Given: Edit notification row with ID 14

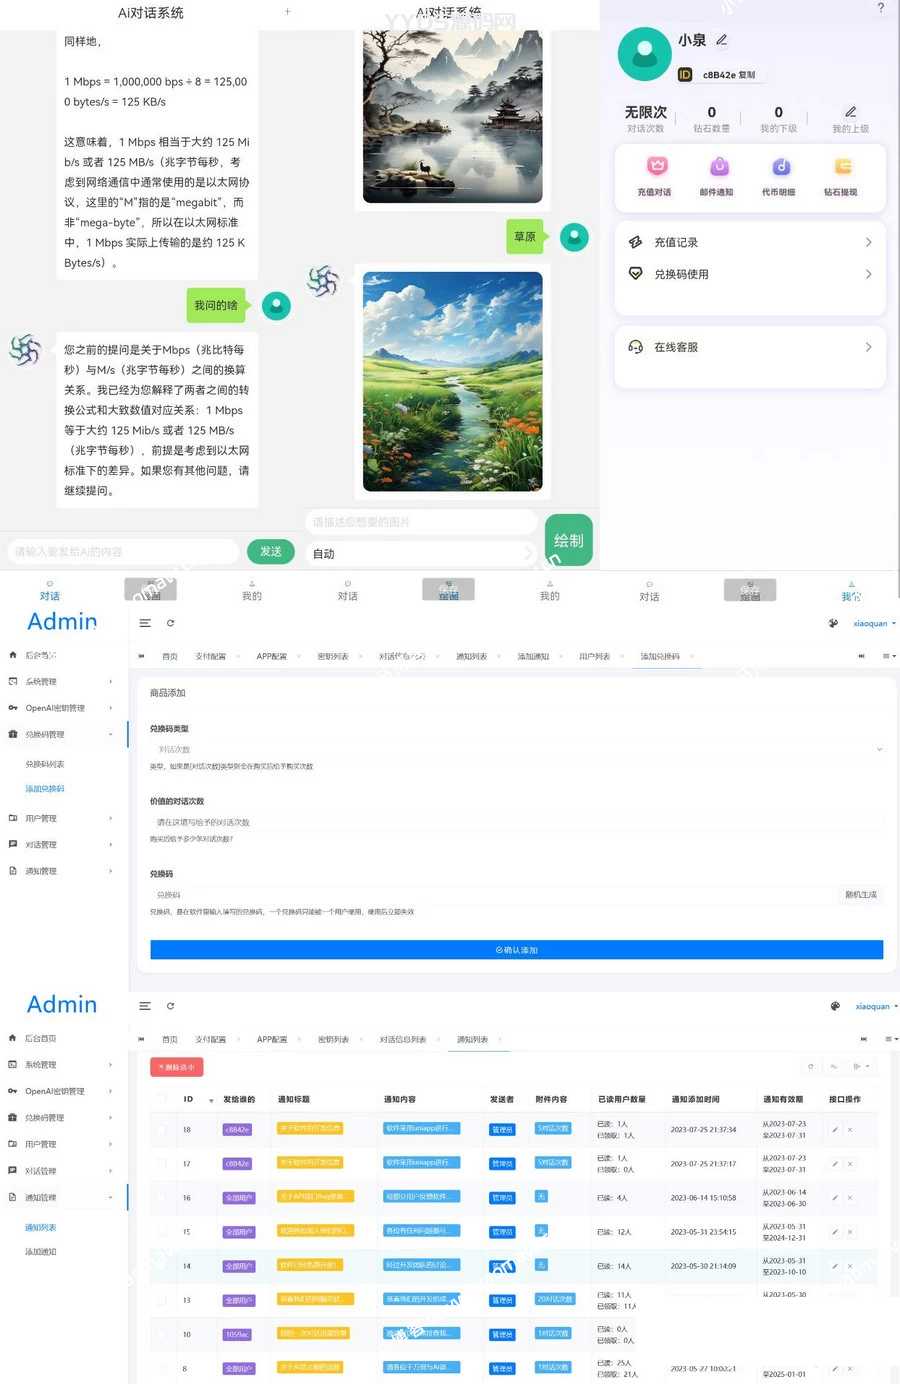Looking at the screenshot, I should coord(835,1266).
